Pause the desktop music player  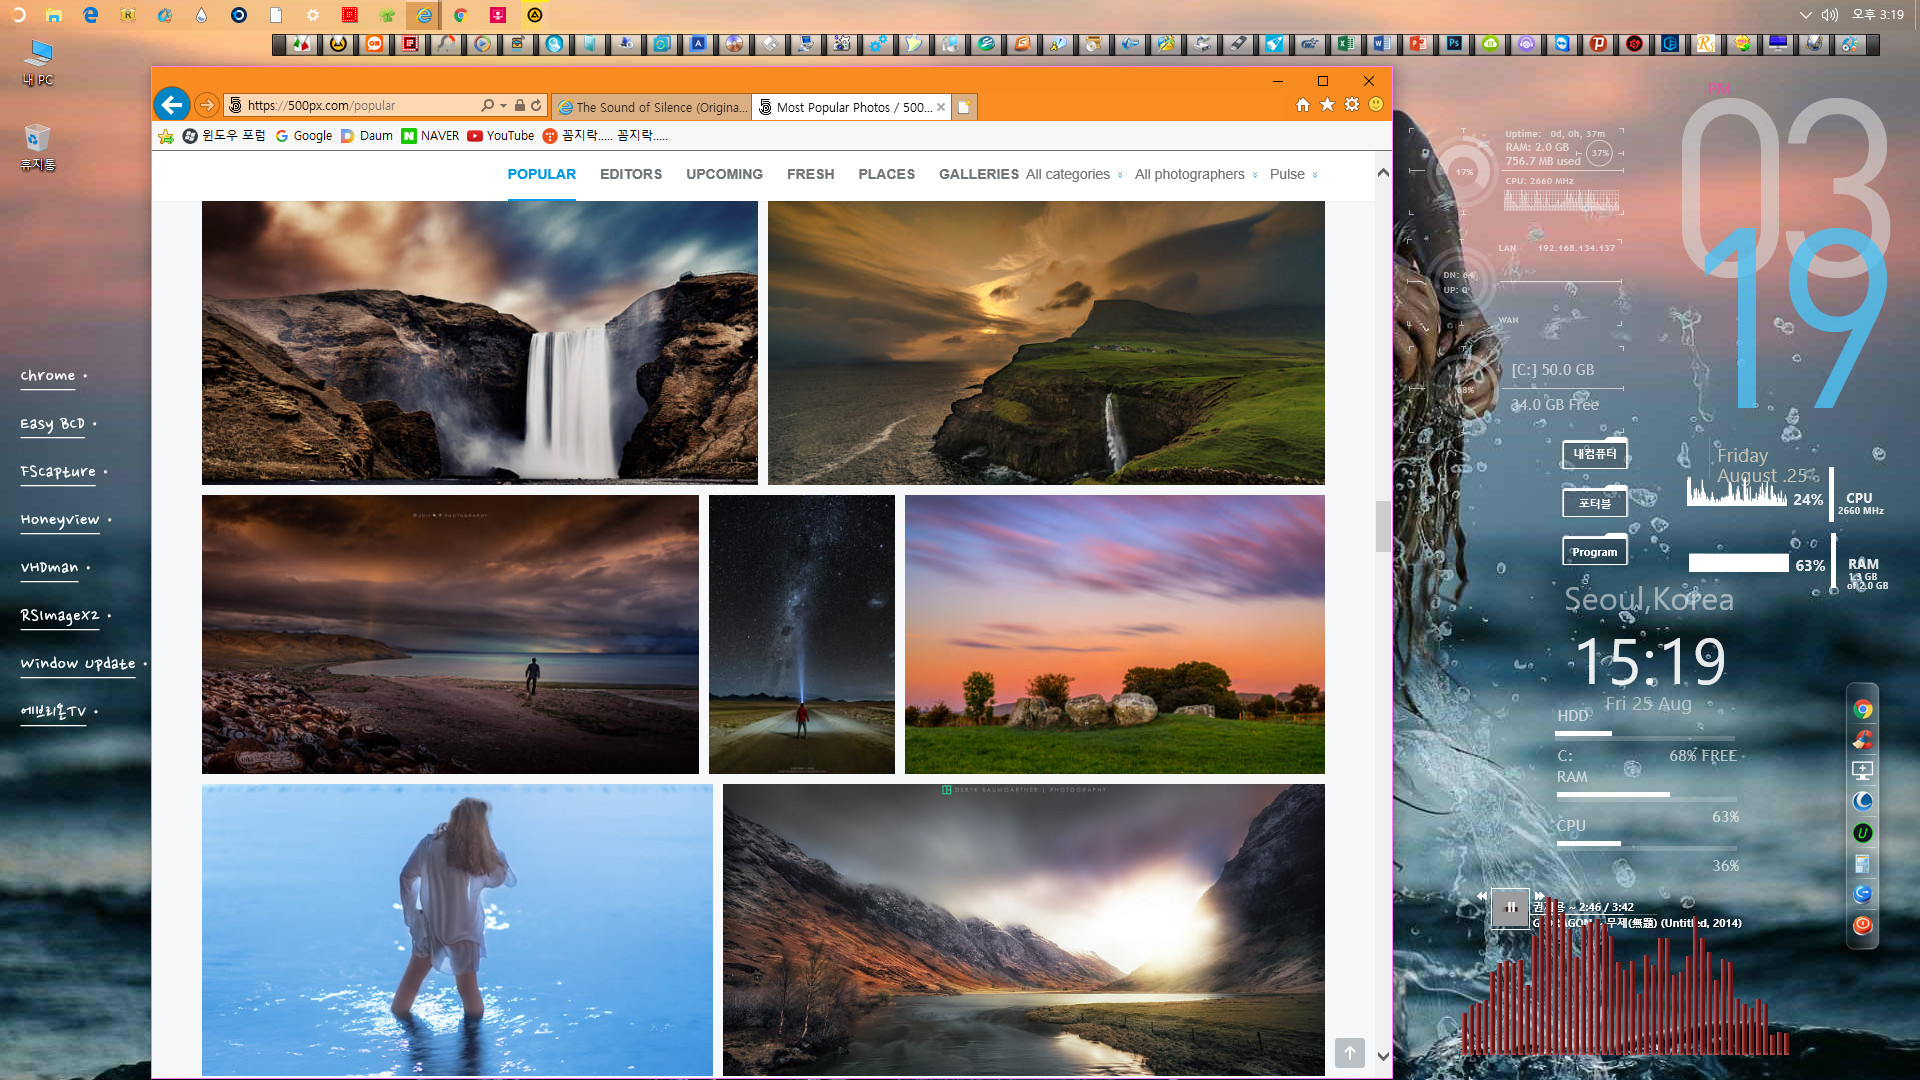1511,908
